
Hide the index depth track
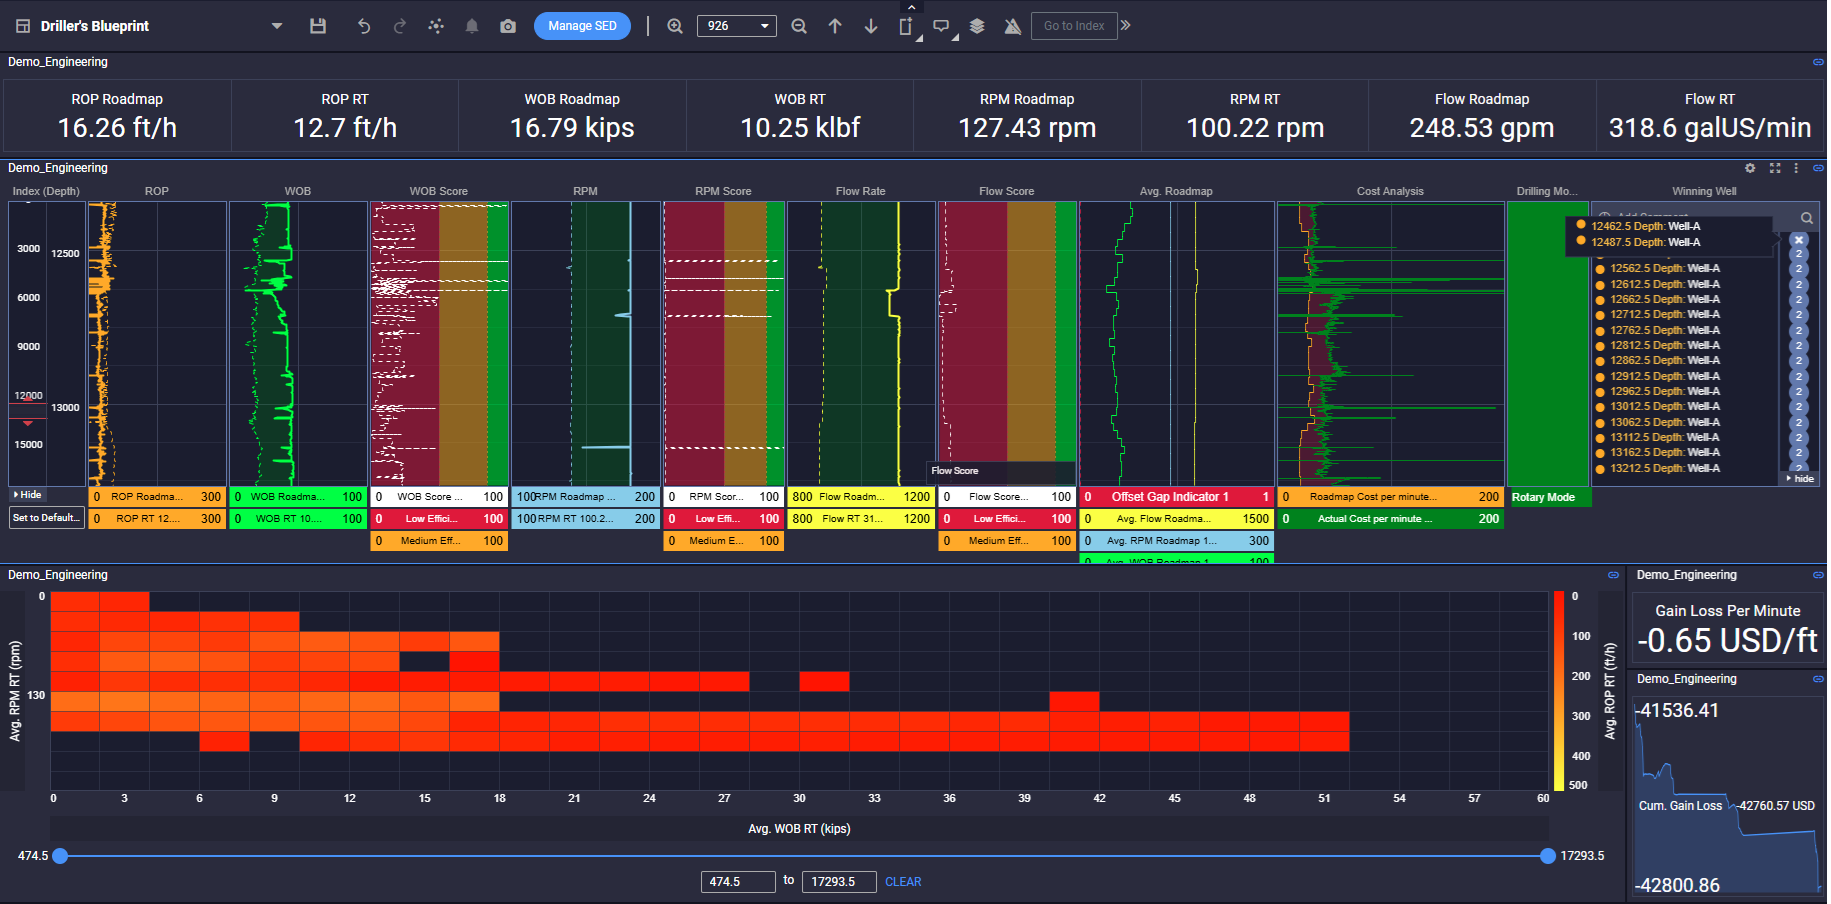28,495
